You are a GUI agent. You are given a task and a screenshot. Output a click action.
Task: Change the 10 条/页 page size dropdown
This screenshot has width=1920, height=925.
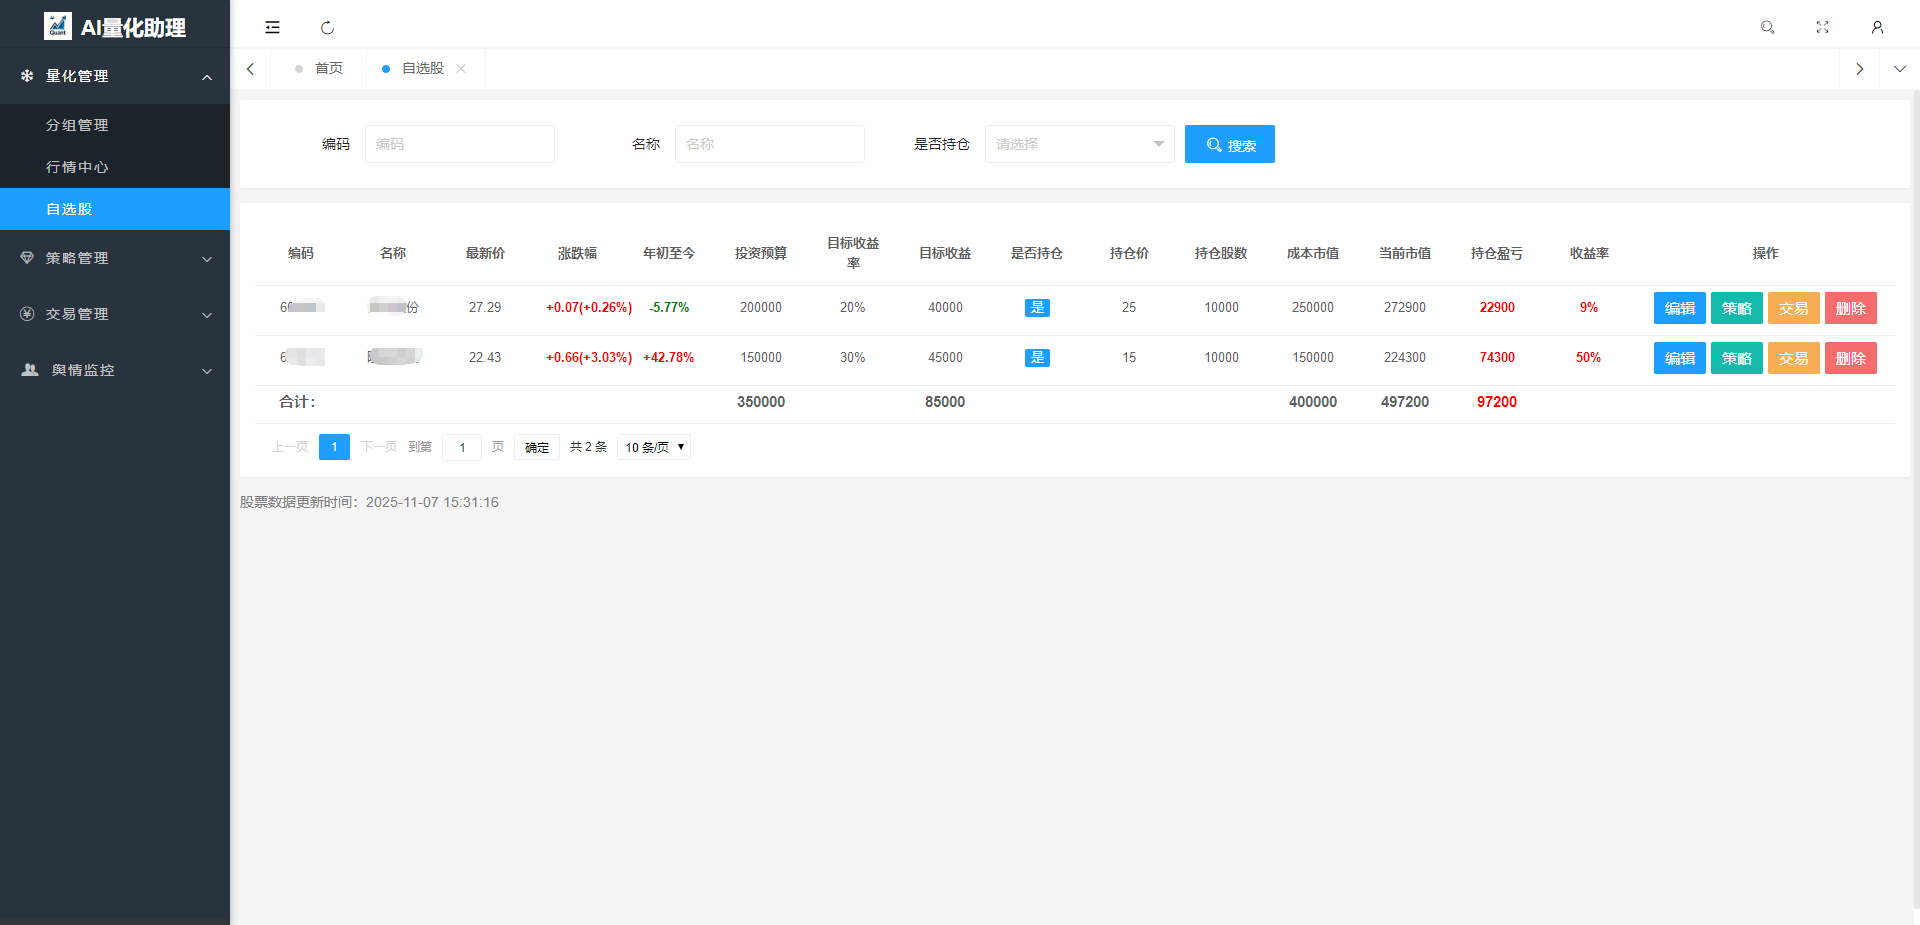coord(654,447)
